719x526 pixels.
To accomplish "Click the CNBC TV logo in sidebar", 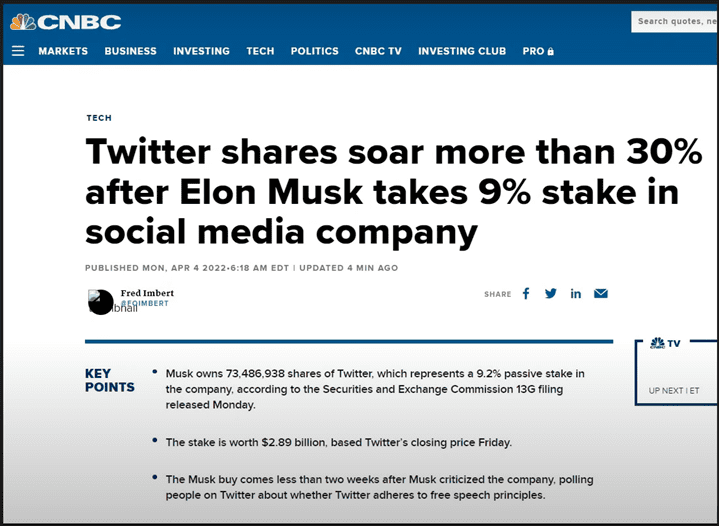I will tap(665, 343).
